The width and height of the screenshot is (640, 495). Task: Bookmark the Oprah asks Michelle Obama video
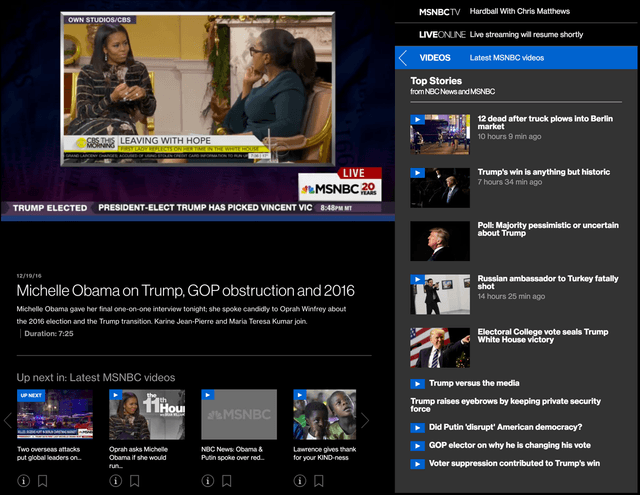click(x=135, y=481)
